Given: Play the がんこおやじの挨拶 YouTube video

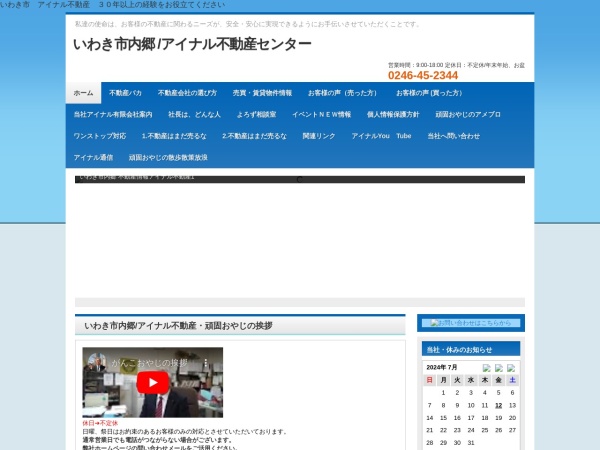Looking at the screenshot, I should tap(153, 382).
